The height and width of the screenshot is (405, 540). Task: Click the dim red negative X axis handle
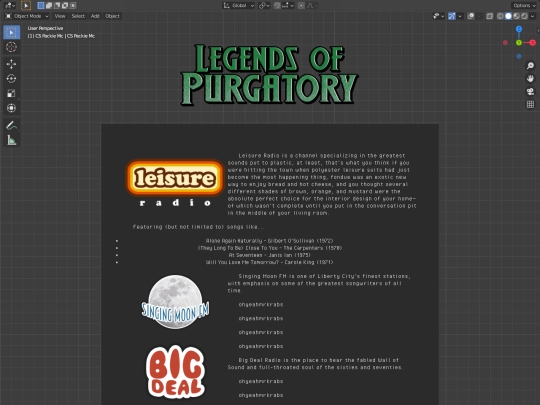(x=505, y=43)
